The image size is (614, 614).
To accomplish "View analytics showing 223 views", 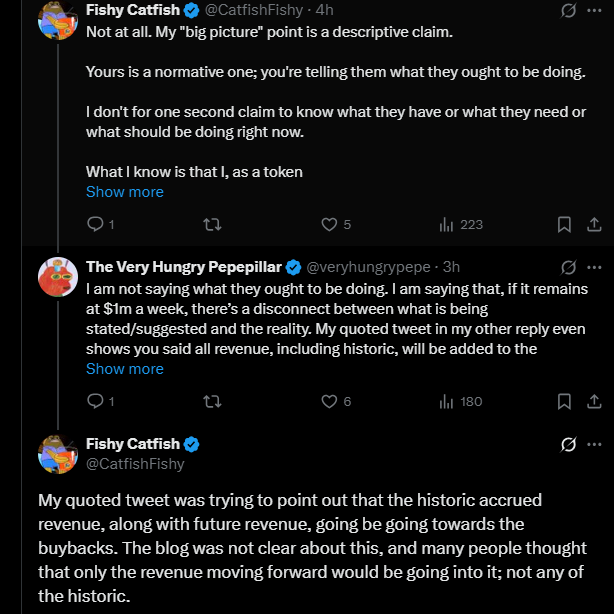I will [x=446, y=224].
